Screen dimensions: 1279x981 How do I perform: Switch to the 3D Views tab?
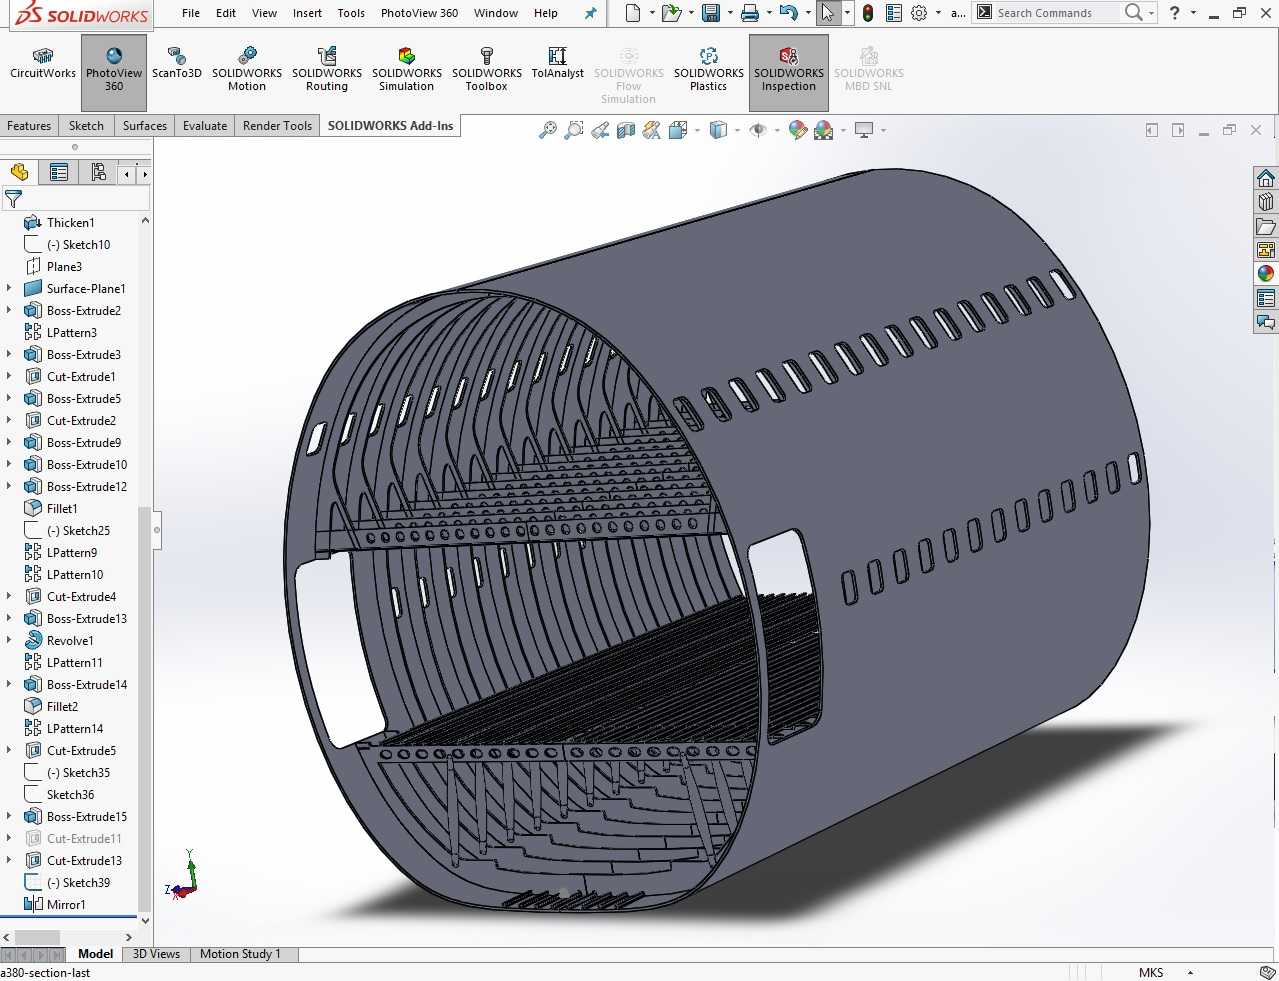pyautogui.click(x=157, y=954)
